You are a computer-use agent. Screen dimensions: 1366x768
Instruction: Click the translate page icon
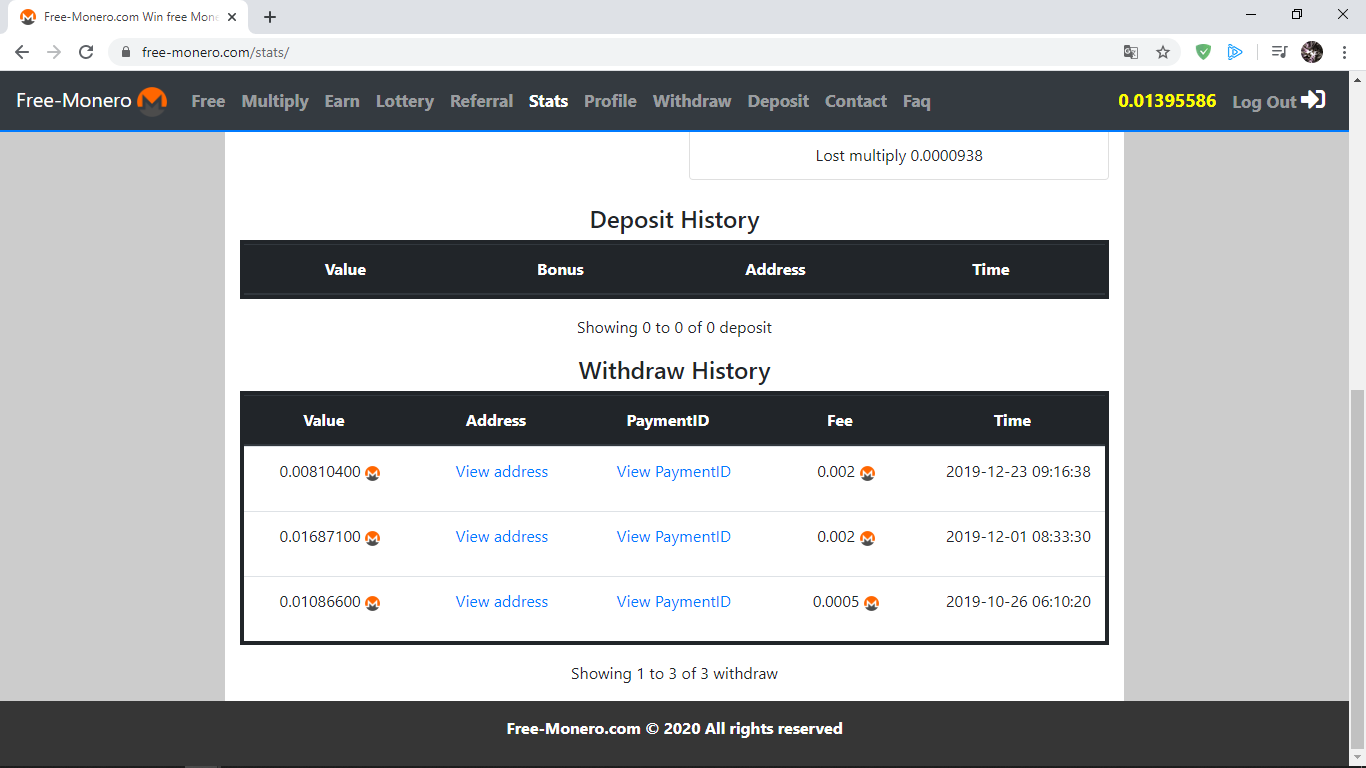pyautogui.click(x=1131, y=52)
